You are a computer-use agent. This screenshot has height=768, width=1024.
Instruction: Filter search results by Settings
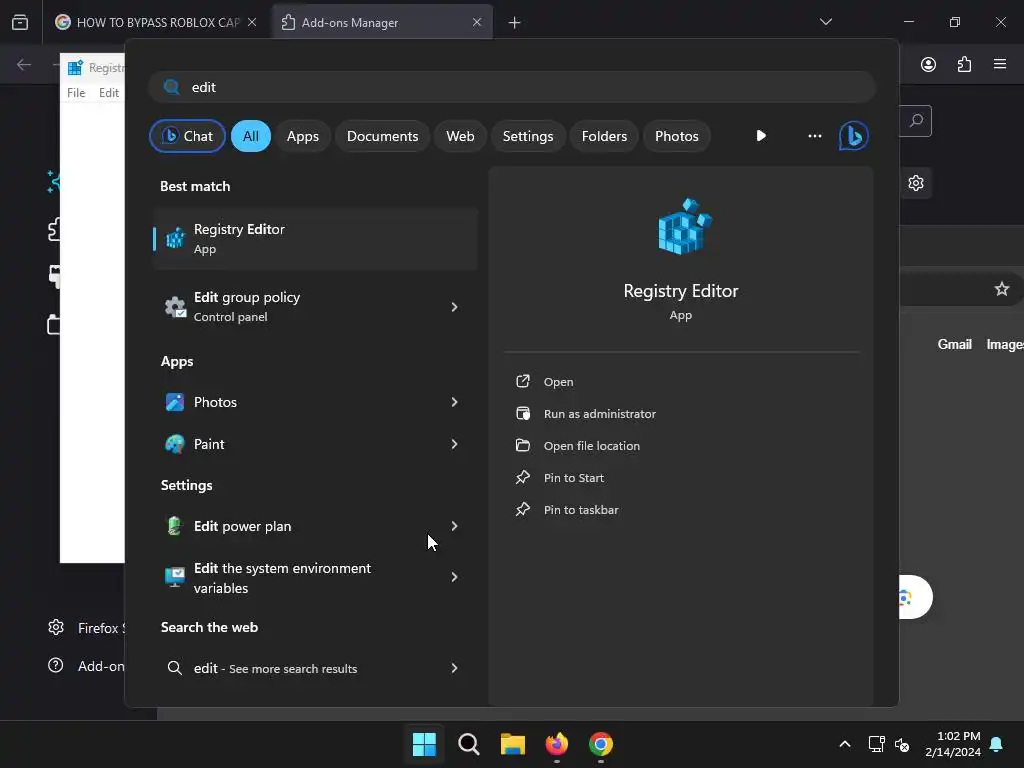coord(528,136)
